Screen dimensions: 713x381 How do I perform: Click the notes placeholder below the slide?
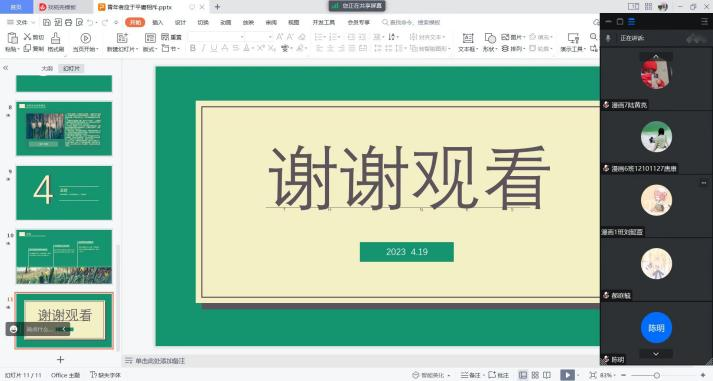click(160, 361)
